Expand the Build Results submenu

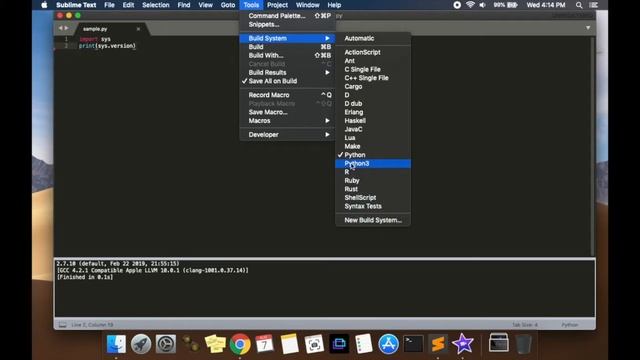[287, 72]
